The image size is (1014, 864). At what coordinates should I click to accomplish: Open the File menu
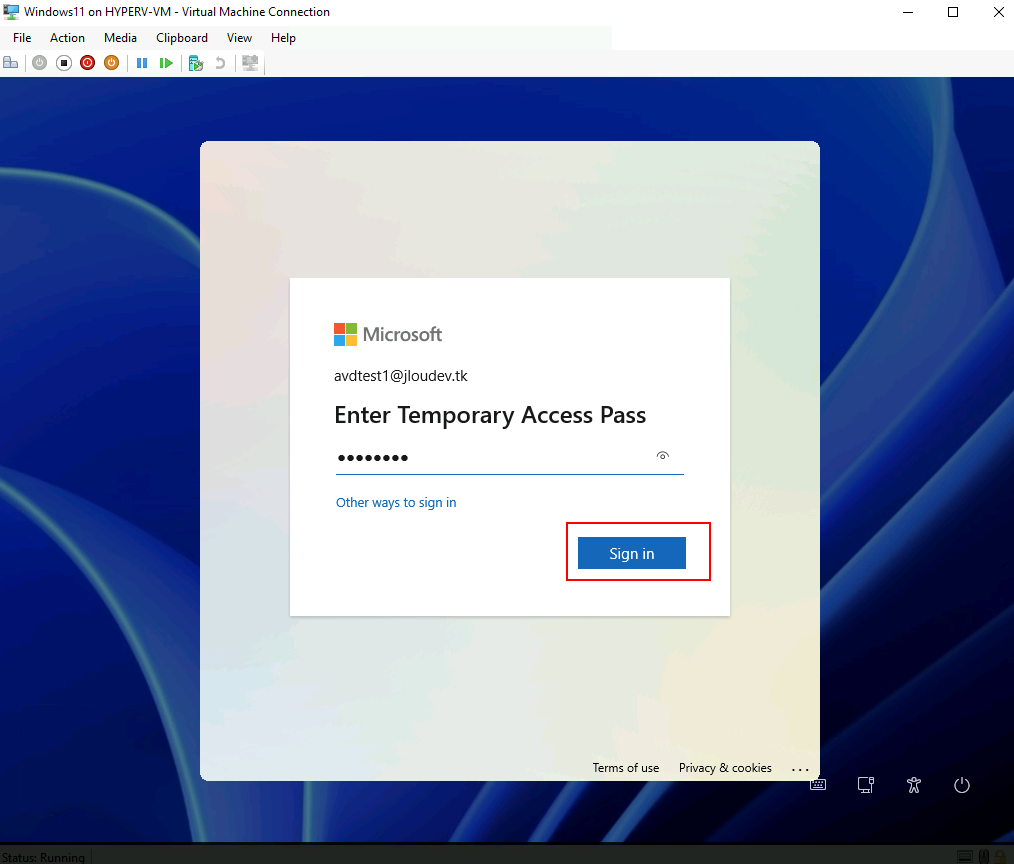22,38
